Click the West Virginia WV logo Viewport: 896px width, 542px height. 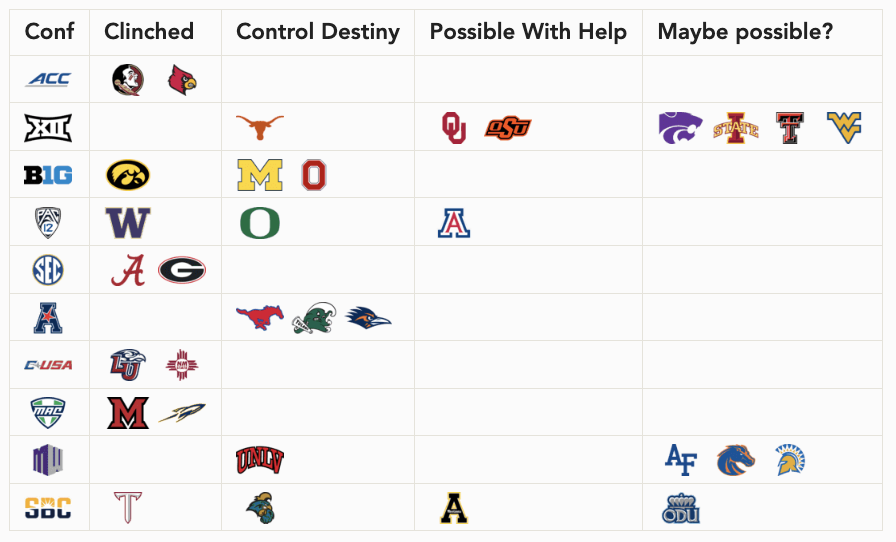click(x=844, y=127)
